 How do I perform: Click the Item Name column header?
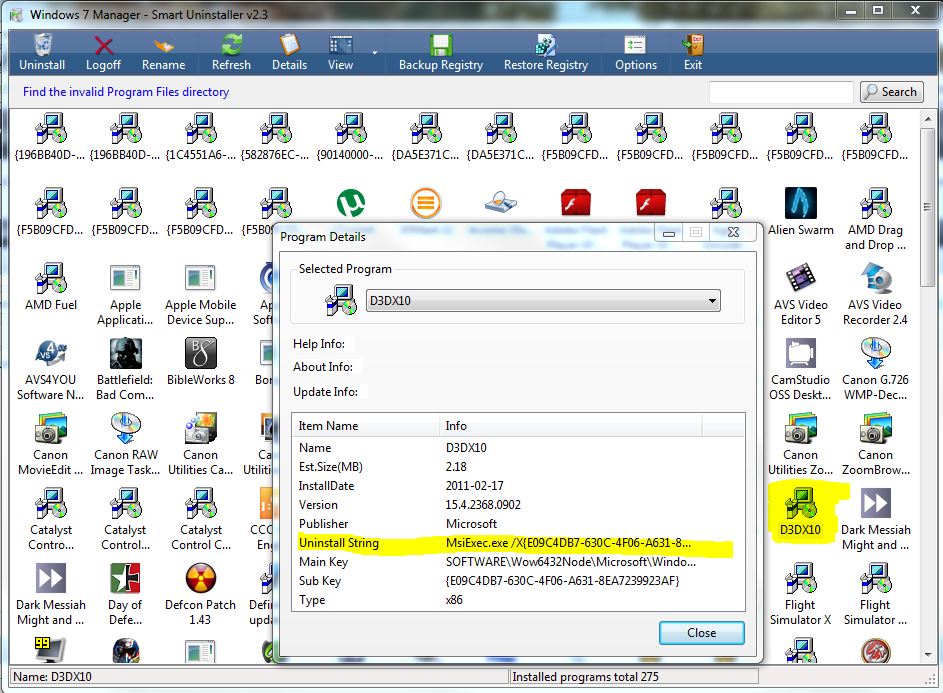pos(366,426)
